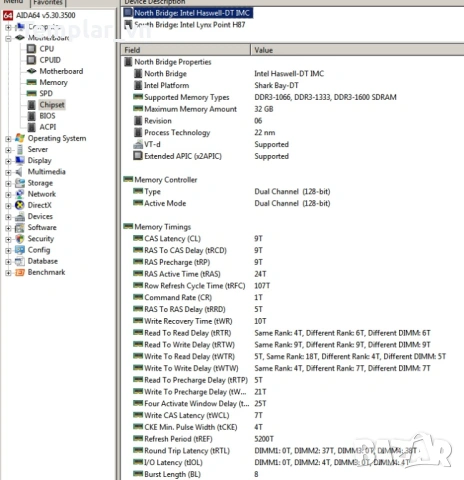Click the Value column header
The height and width of the screenshot is (480, 464).
point(357,50)
